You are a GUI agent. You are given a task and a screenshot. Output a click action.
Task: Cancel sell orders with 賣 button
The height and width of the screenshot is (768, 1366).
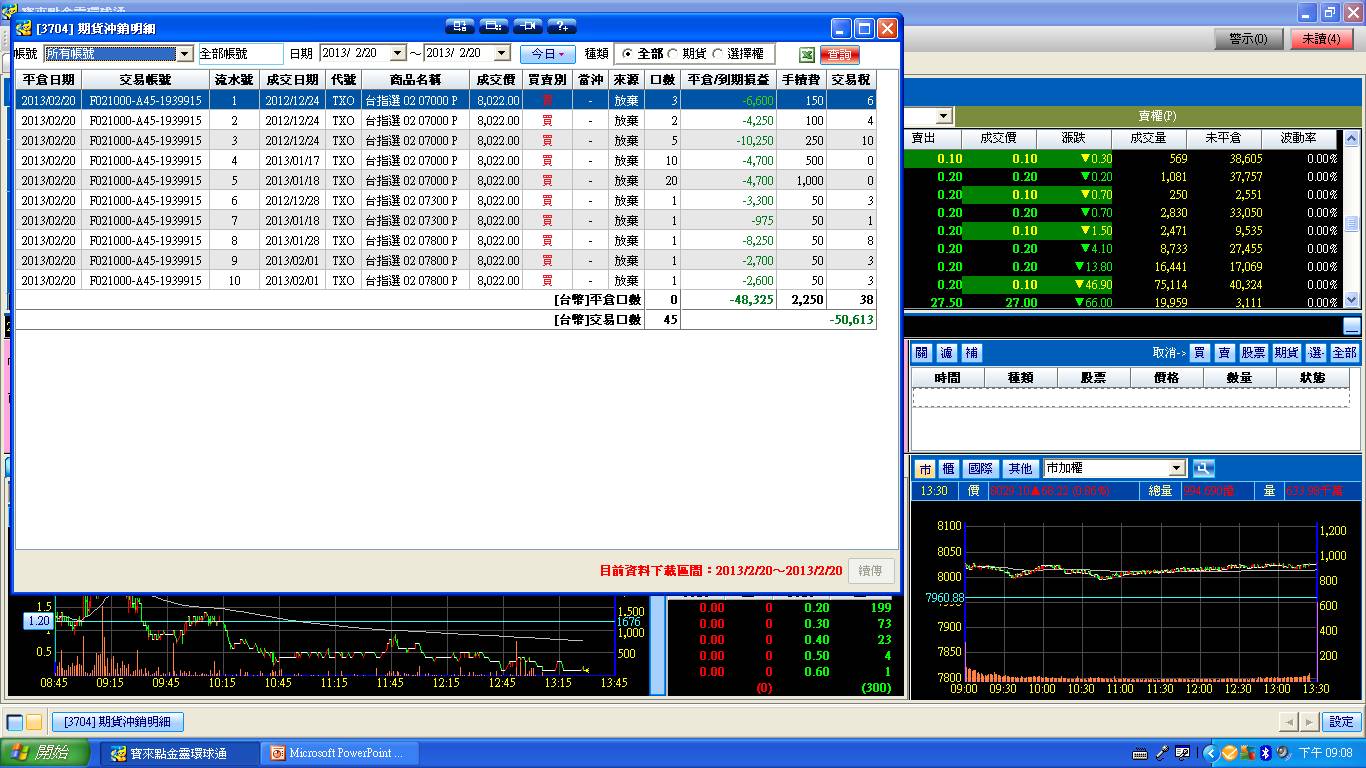tap(1224, 352)
